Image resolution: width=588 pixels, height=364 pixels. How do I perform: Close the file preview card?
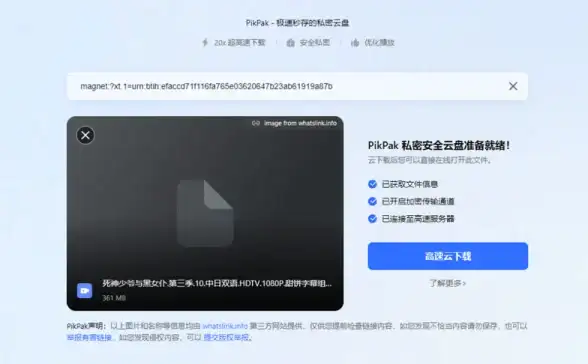[x=86, y=135]
